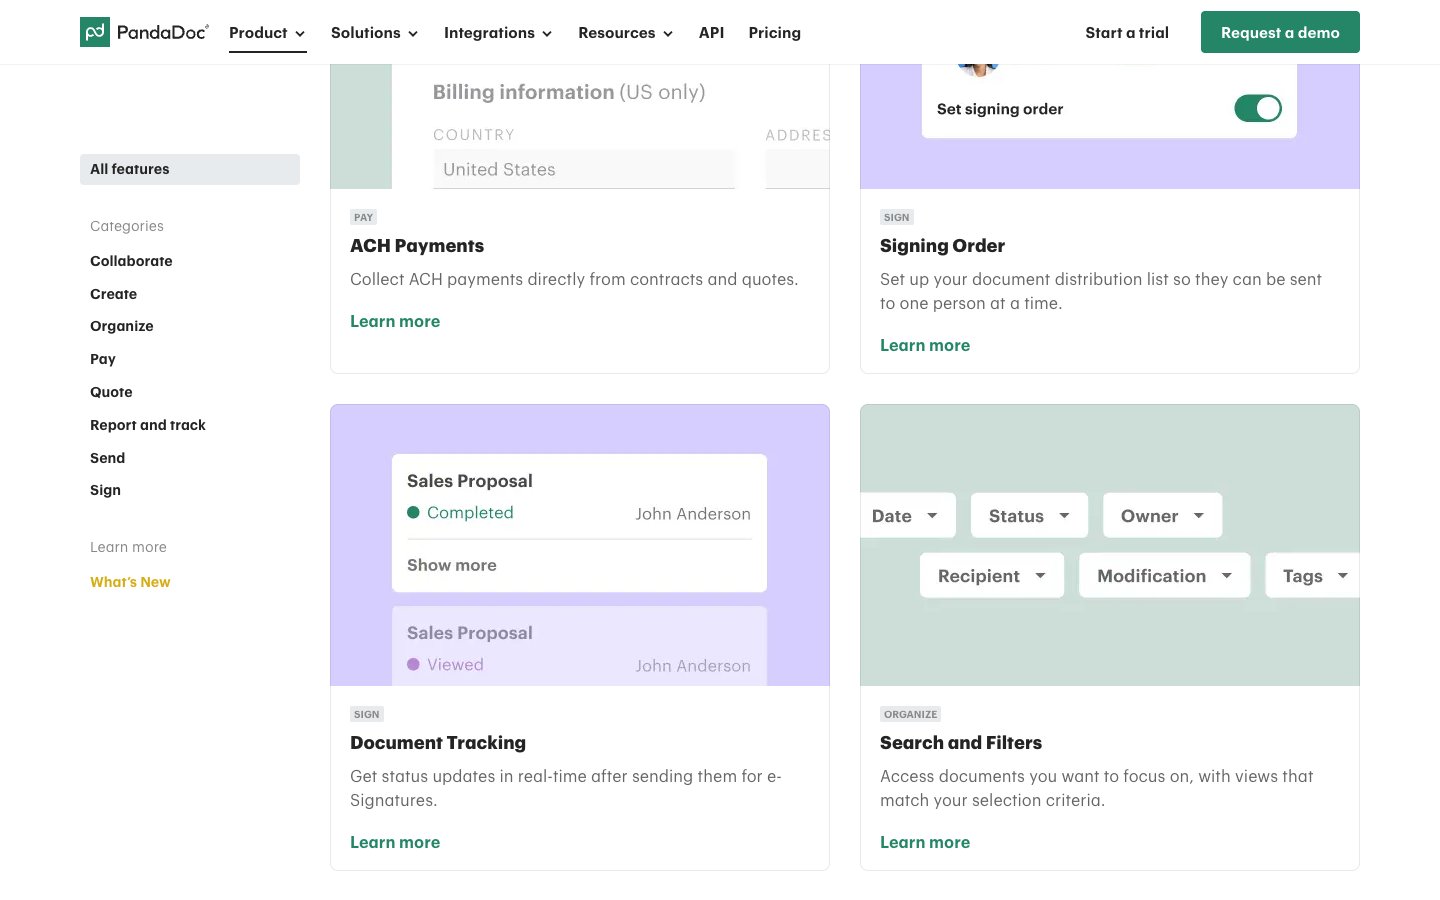This screenshot has height=900, width=1440.
Task: Expand the Recipient filter dropdown
Action: click(x=991, y=576)
